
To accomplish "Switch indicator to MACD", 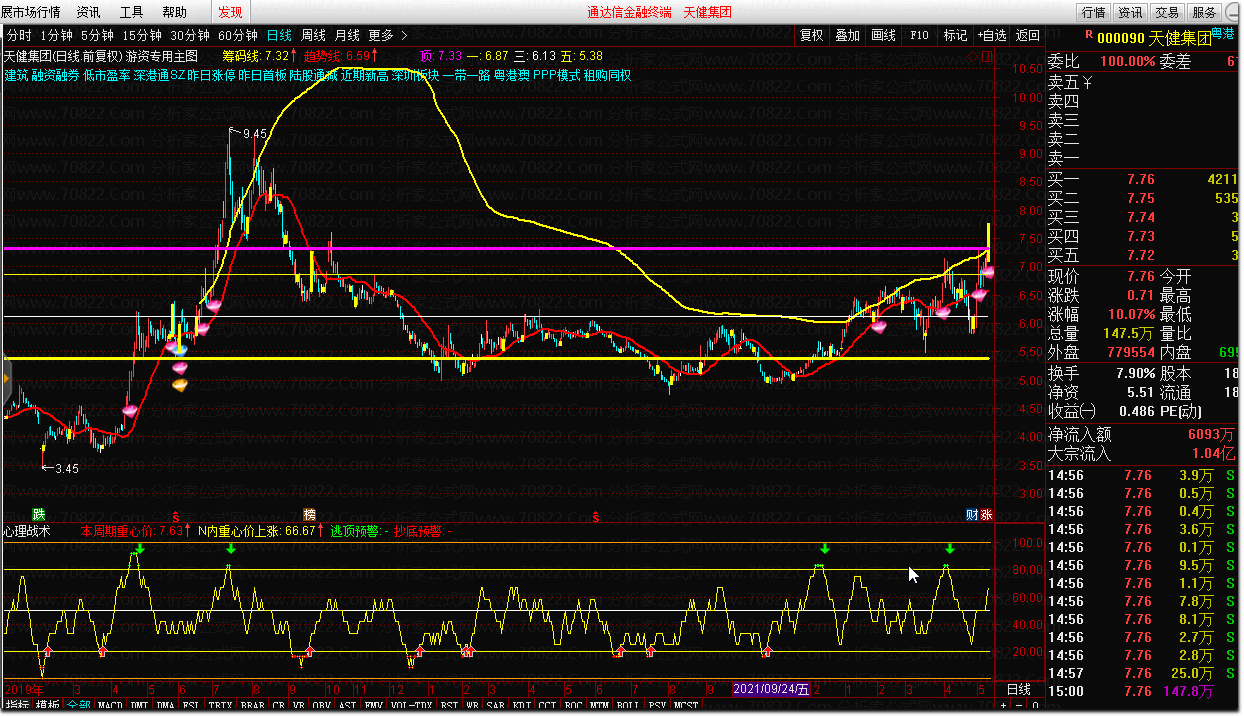I will click(110, 706).
